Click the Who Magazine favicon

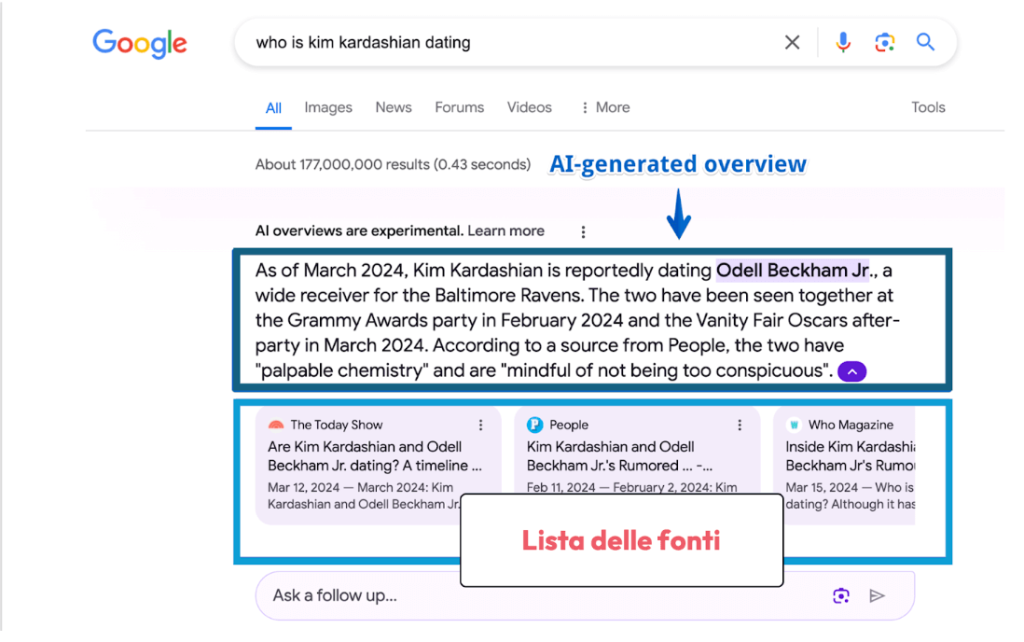pos(794,425)
